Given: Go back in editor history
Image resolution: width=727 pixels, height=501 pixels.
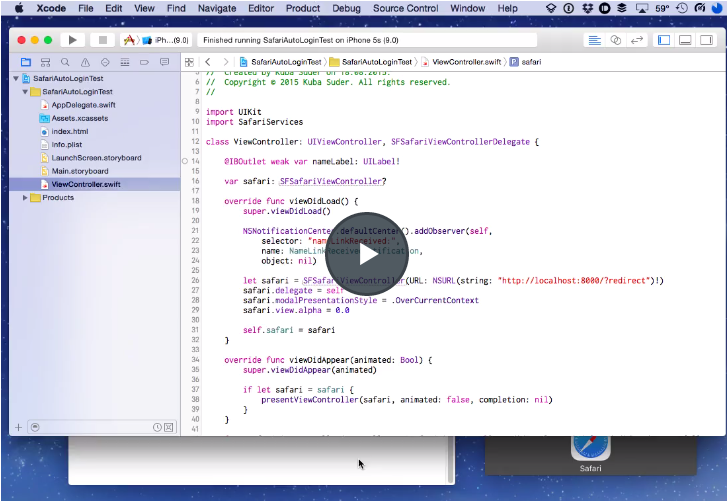Looking at the screenshot, I should click(208, 62).
